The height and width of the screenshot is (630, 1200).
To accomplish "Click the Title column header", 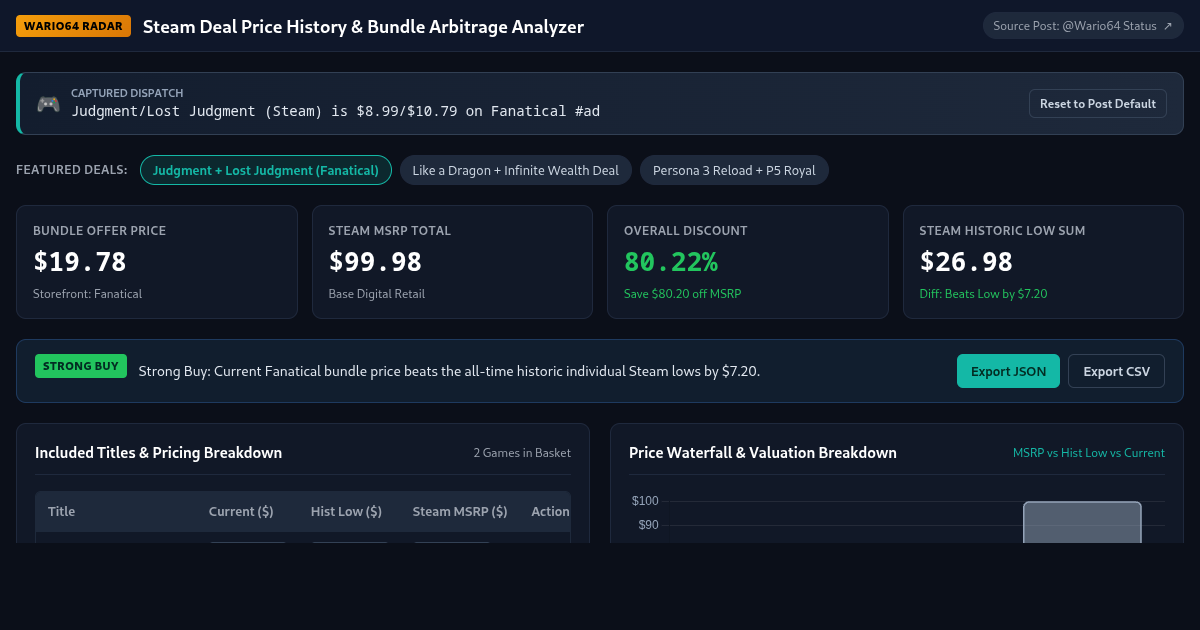I will pos(61,511).
